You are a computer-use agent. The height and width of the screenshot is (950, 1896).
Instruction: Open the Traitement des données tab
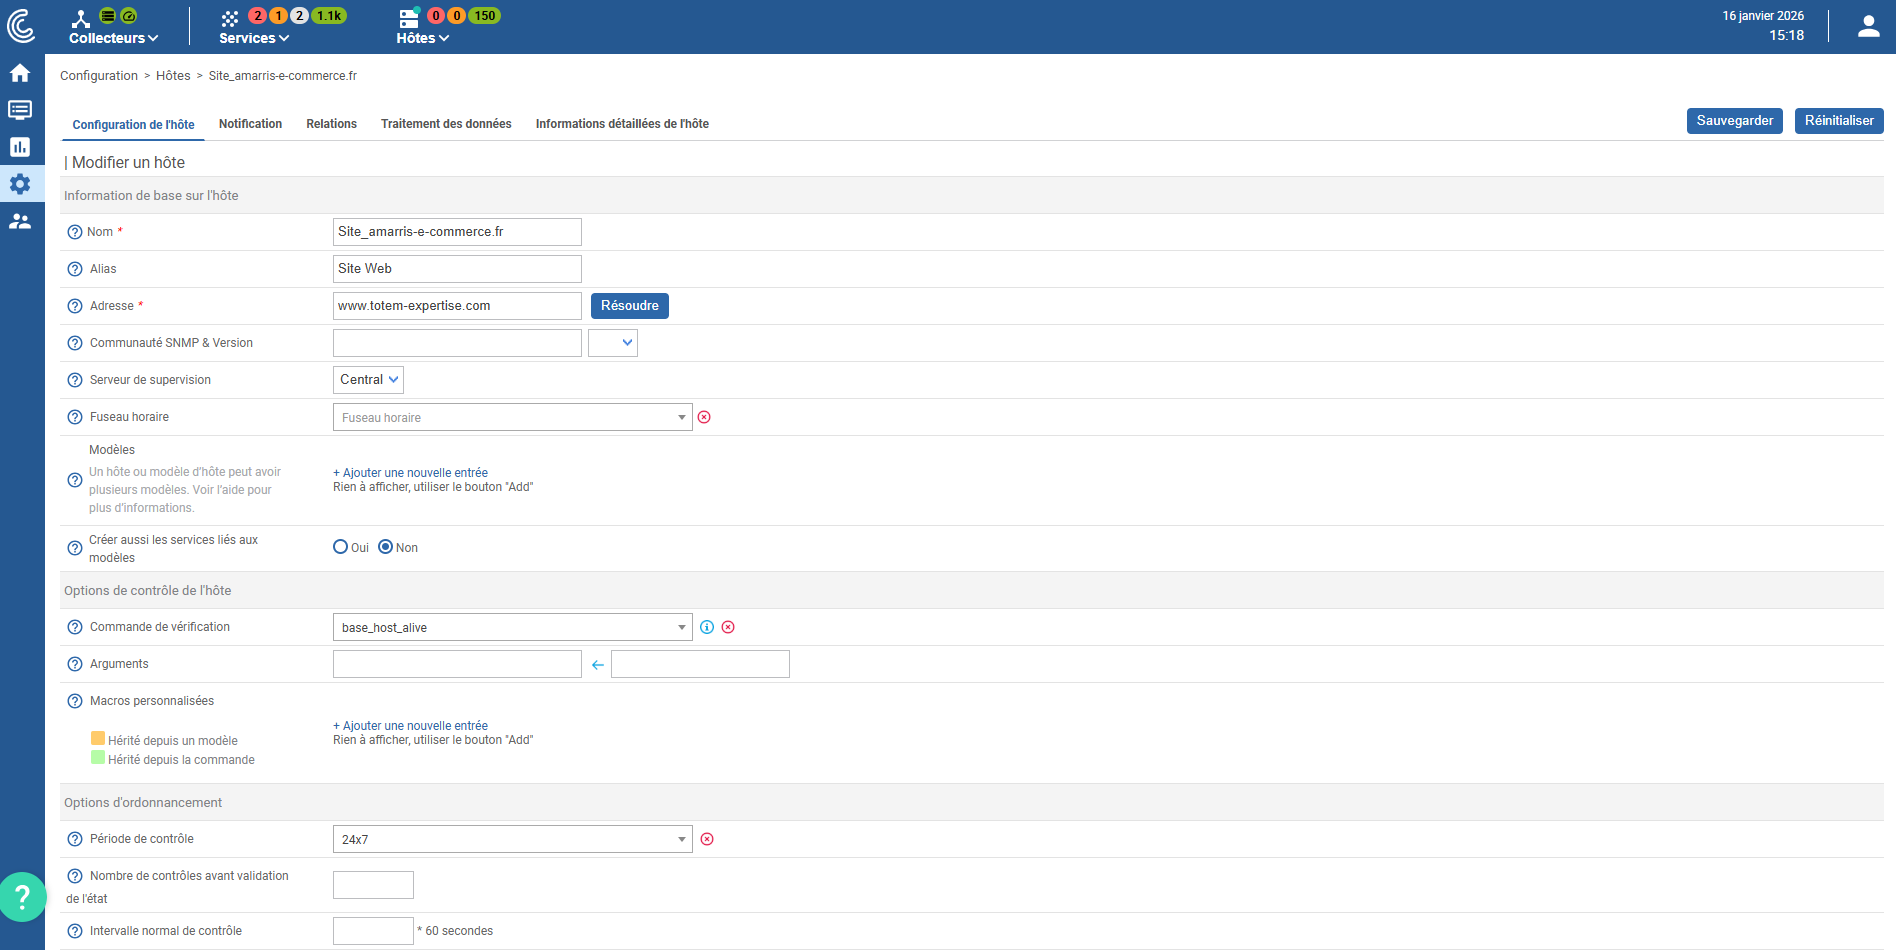pos(446,124)
